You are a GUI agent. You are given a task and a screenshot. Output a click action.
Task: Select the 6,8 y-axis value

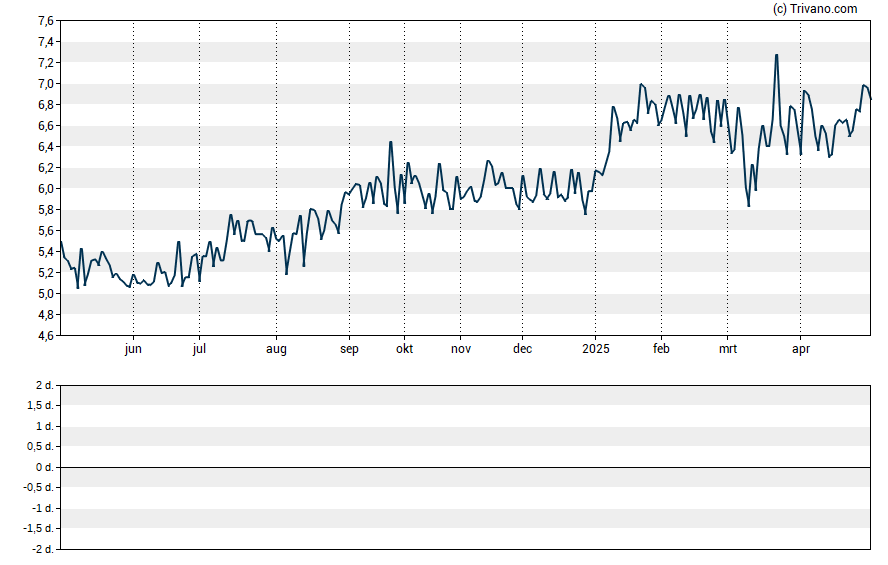[x=45, y=105]
